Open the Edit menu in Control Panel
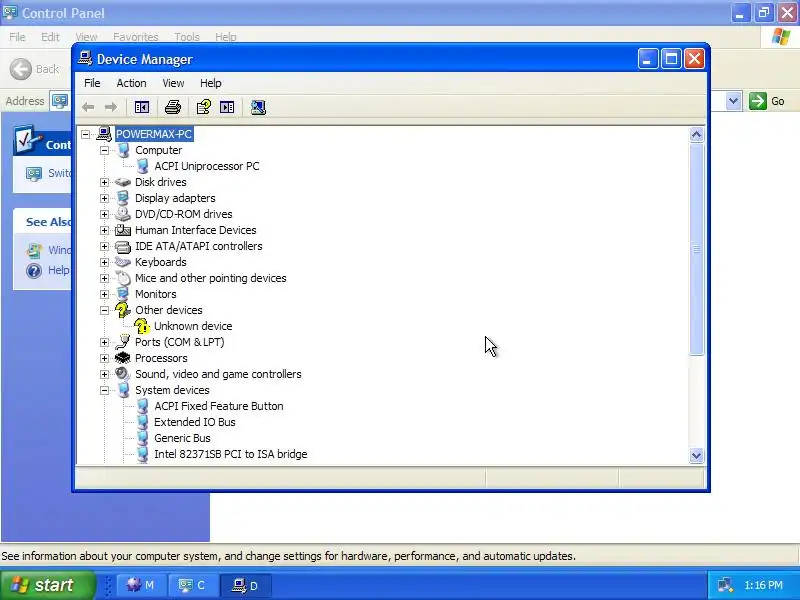Screen dimensions: 800x600 click(50, 37)
